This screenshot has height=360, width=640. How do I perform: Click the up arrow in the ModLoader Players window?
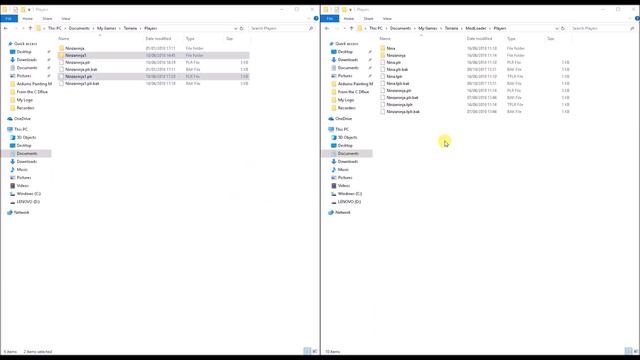[351, 28]
